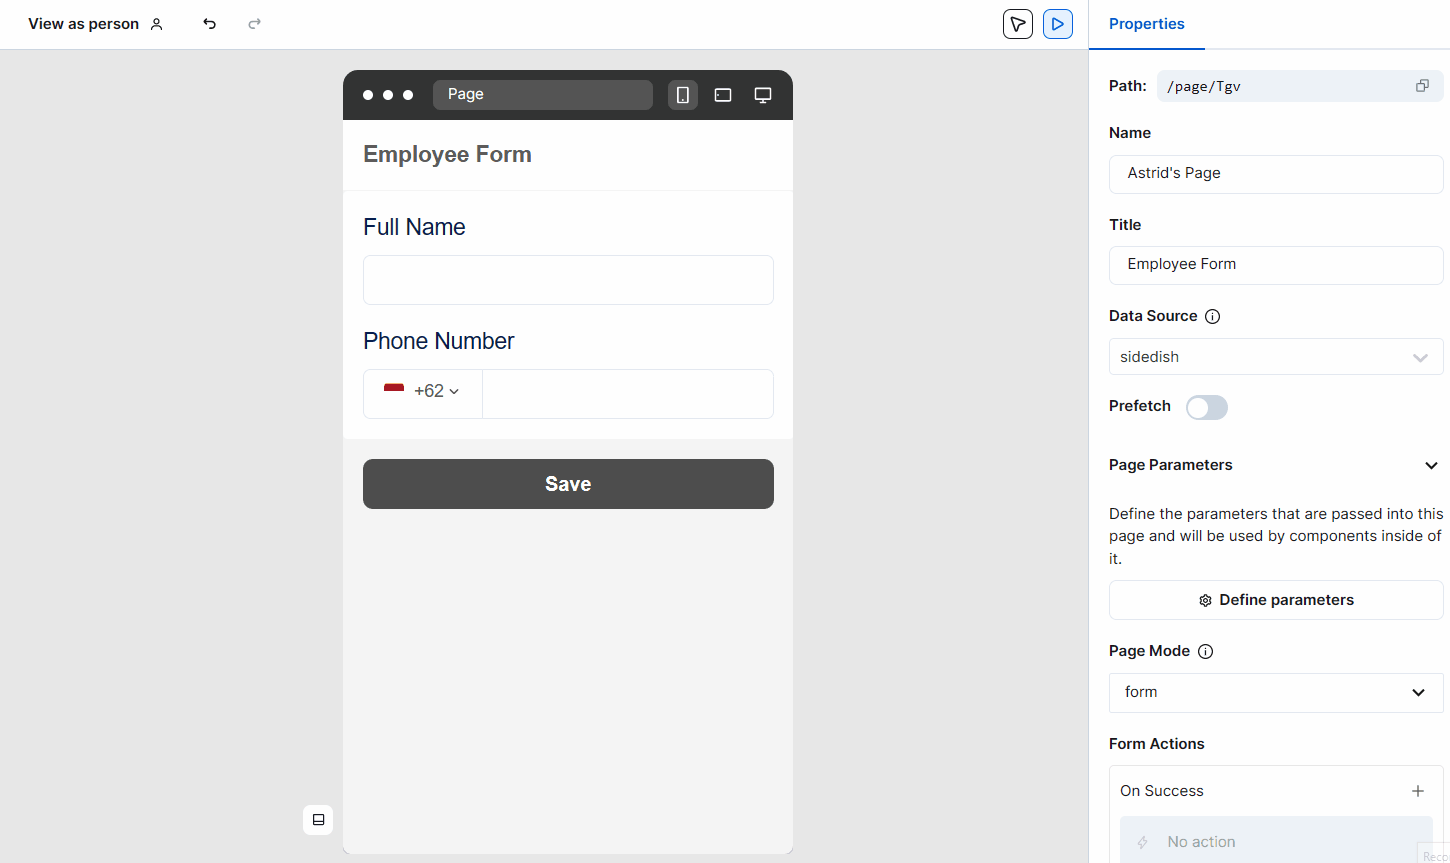Image resolution: width=1450 pixels, height=863 pixels.
Task: Click View as person
Action: pyautogui.click(x=84, y=24)
